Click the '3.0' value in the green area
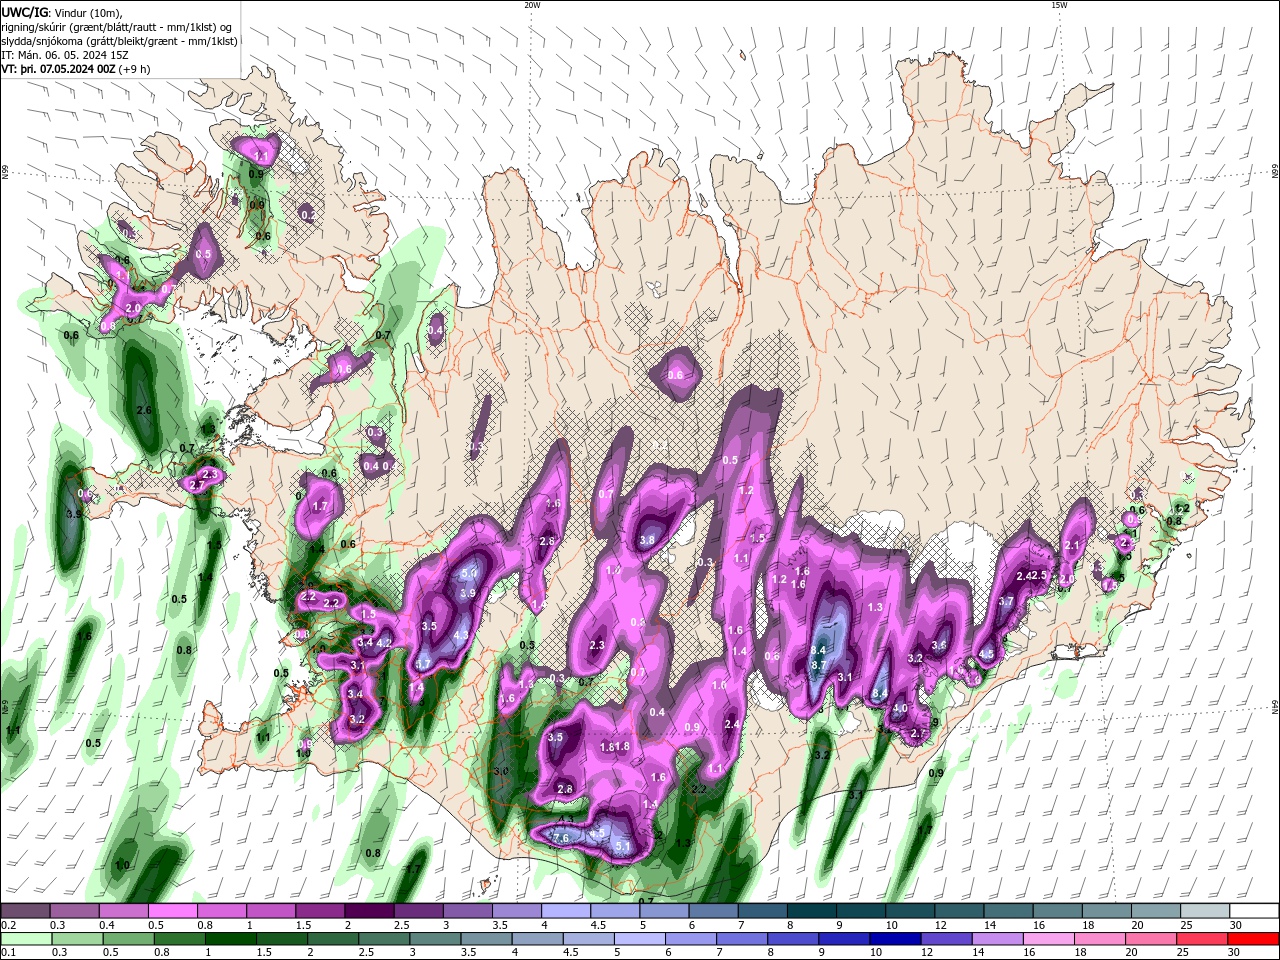 (x=501, y=771)
